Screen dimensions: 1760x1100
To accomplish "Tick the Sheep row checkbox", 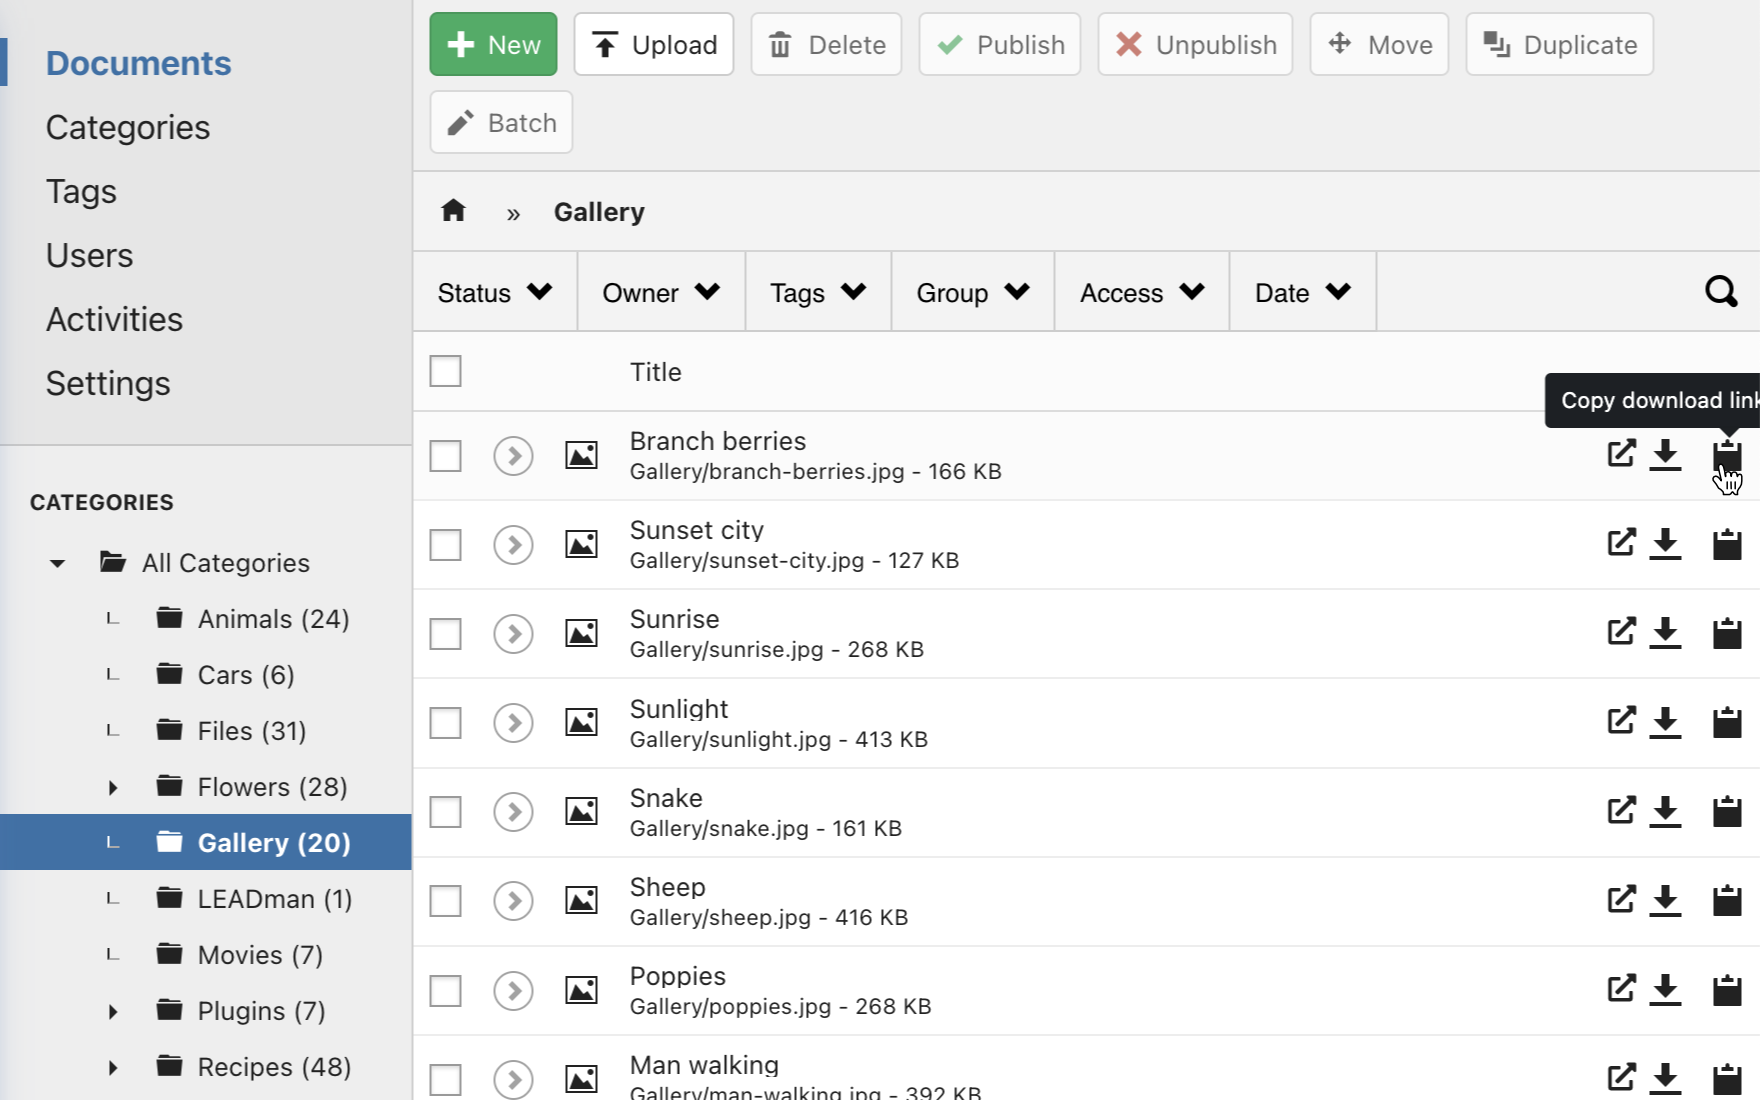I will 445,901.
